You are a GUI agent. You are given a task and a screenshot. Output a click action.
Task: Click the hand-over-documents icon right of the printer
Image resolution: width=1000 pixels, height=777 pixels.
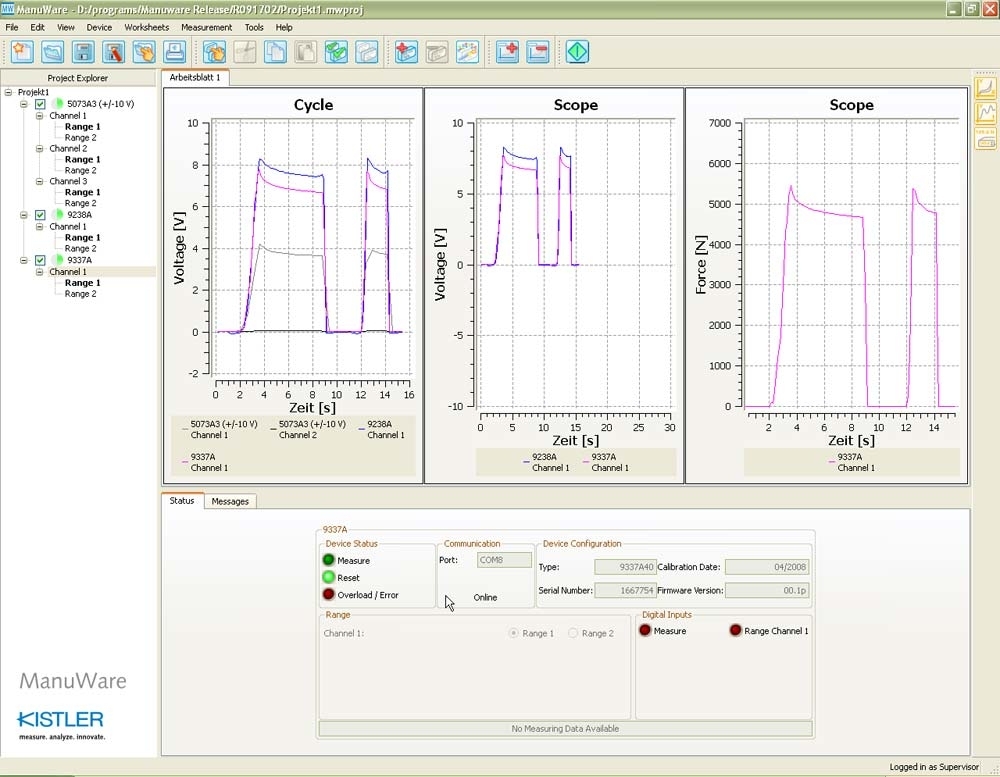tap(215, 52)
